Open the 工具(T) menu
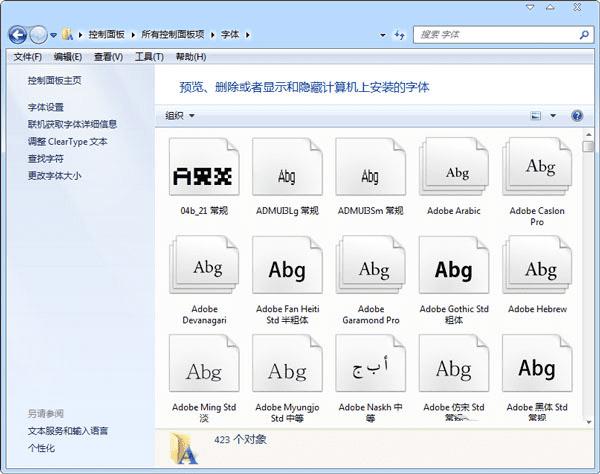This screenshot has width=600, height=474. [x=149, y=57]
